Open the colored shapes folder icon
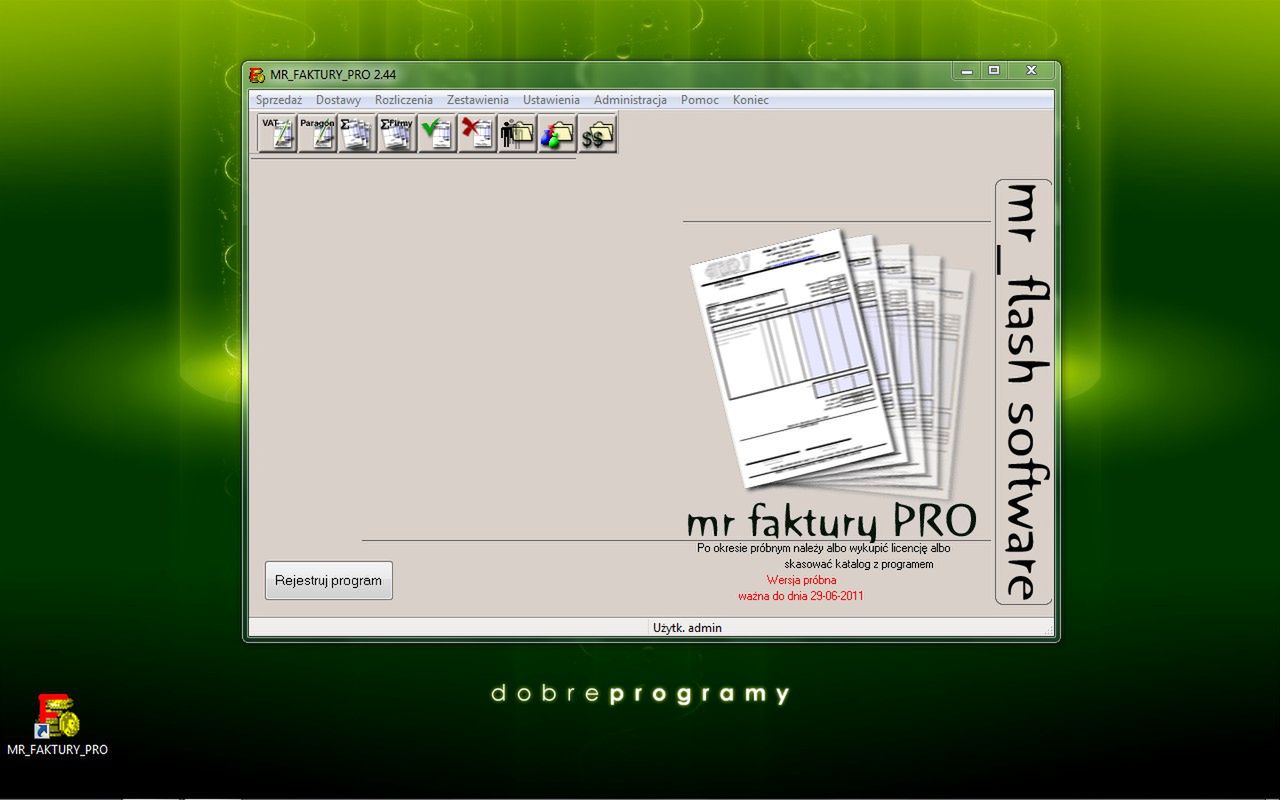1280x800 pixels. 557,133
